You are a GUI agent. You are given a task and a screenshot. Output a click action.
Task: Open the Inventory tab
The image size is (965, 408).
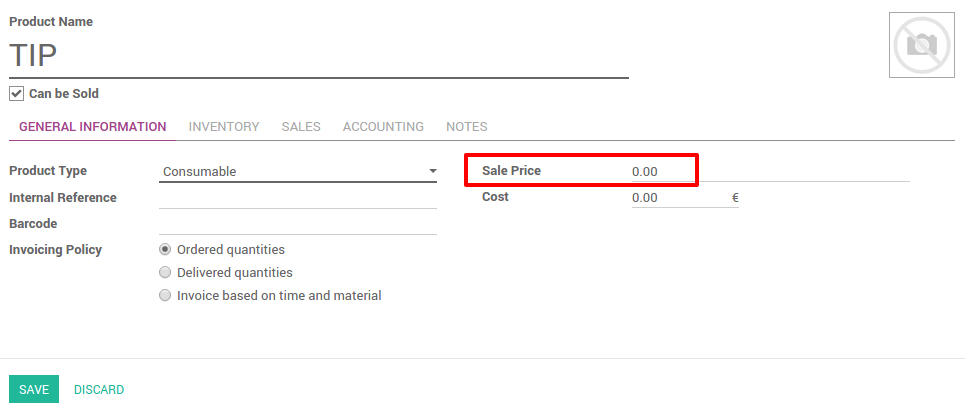click(224, 127)
